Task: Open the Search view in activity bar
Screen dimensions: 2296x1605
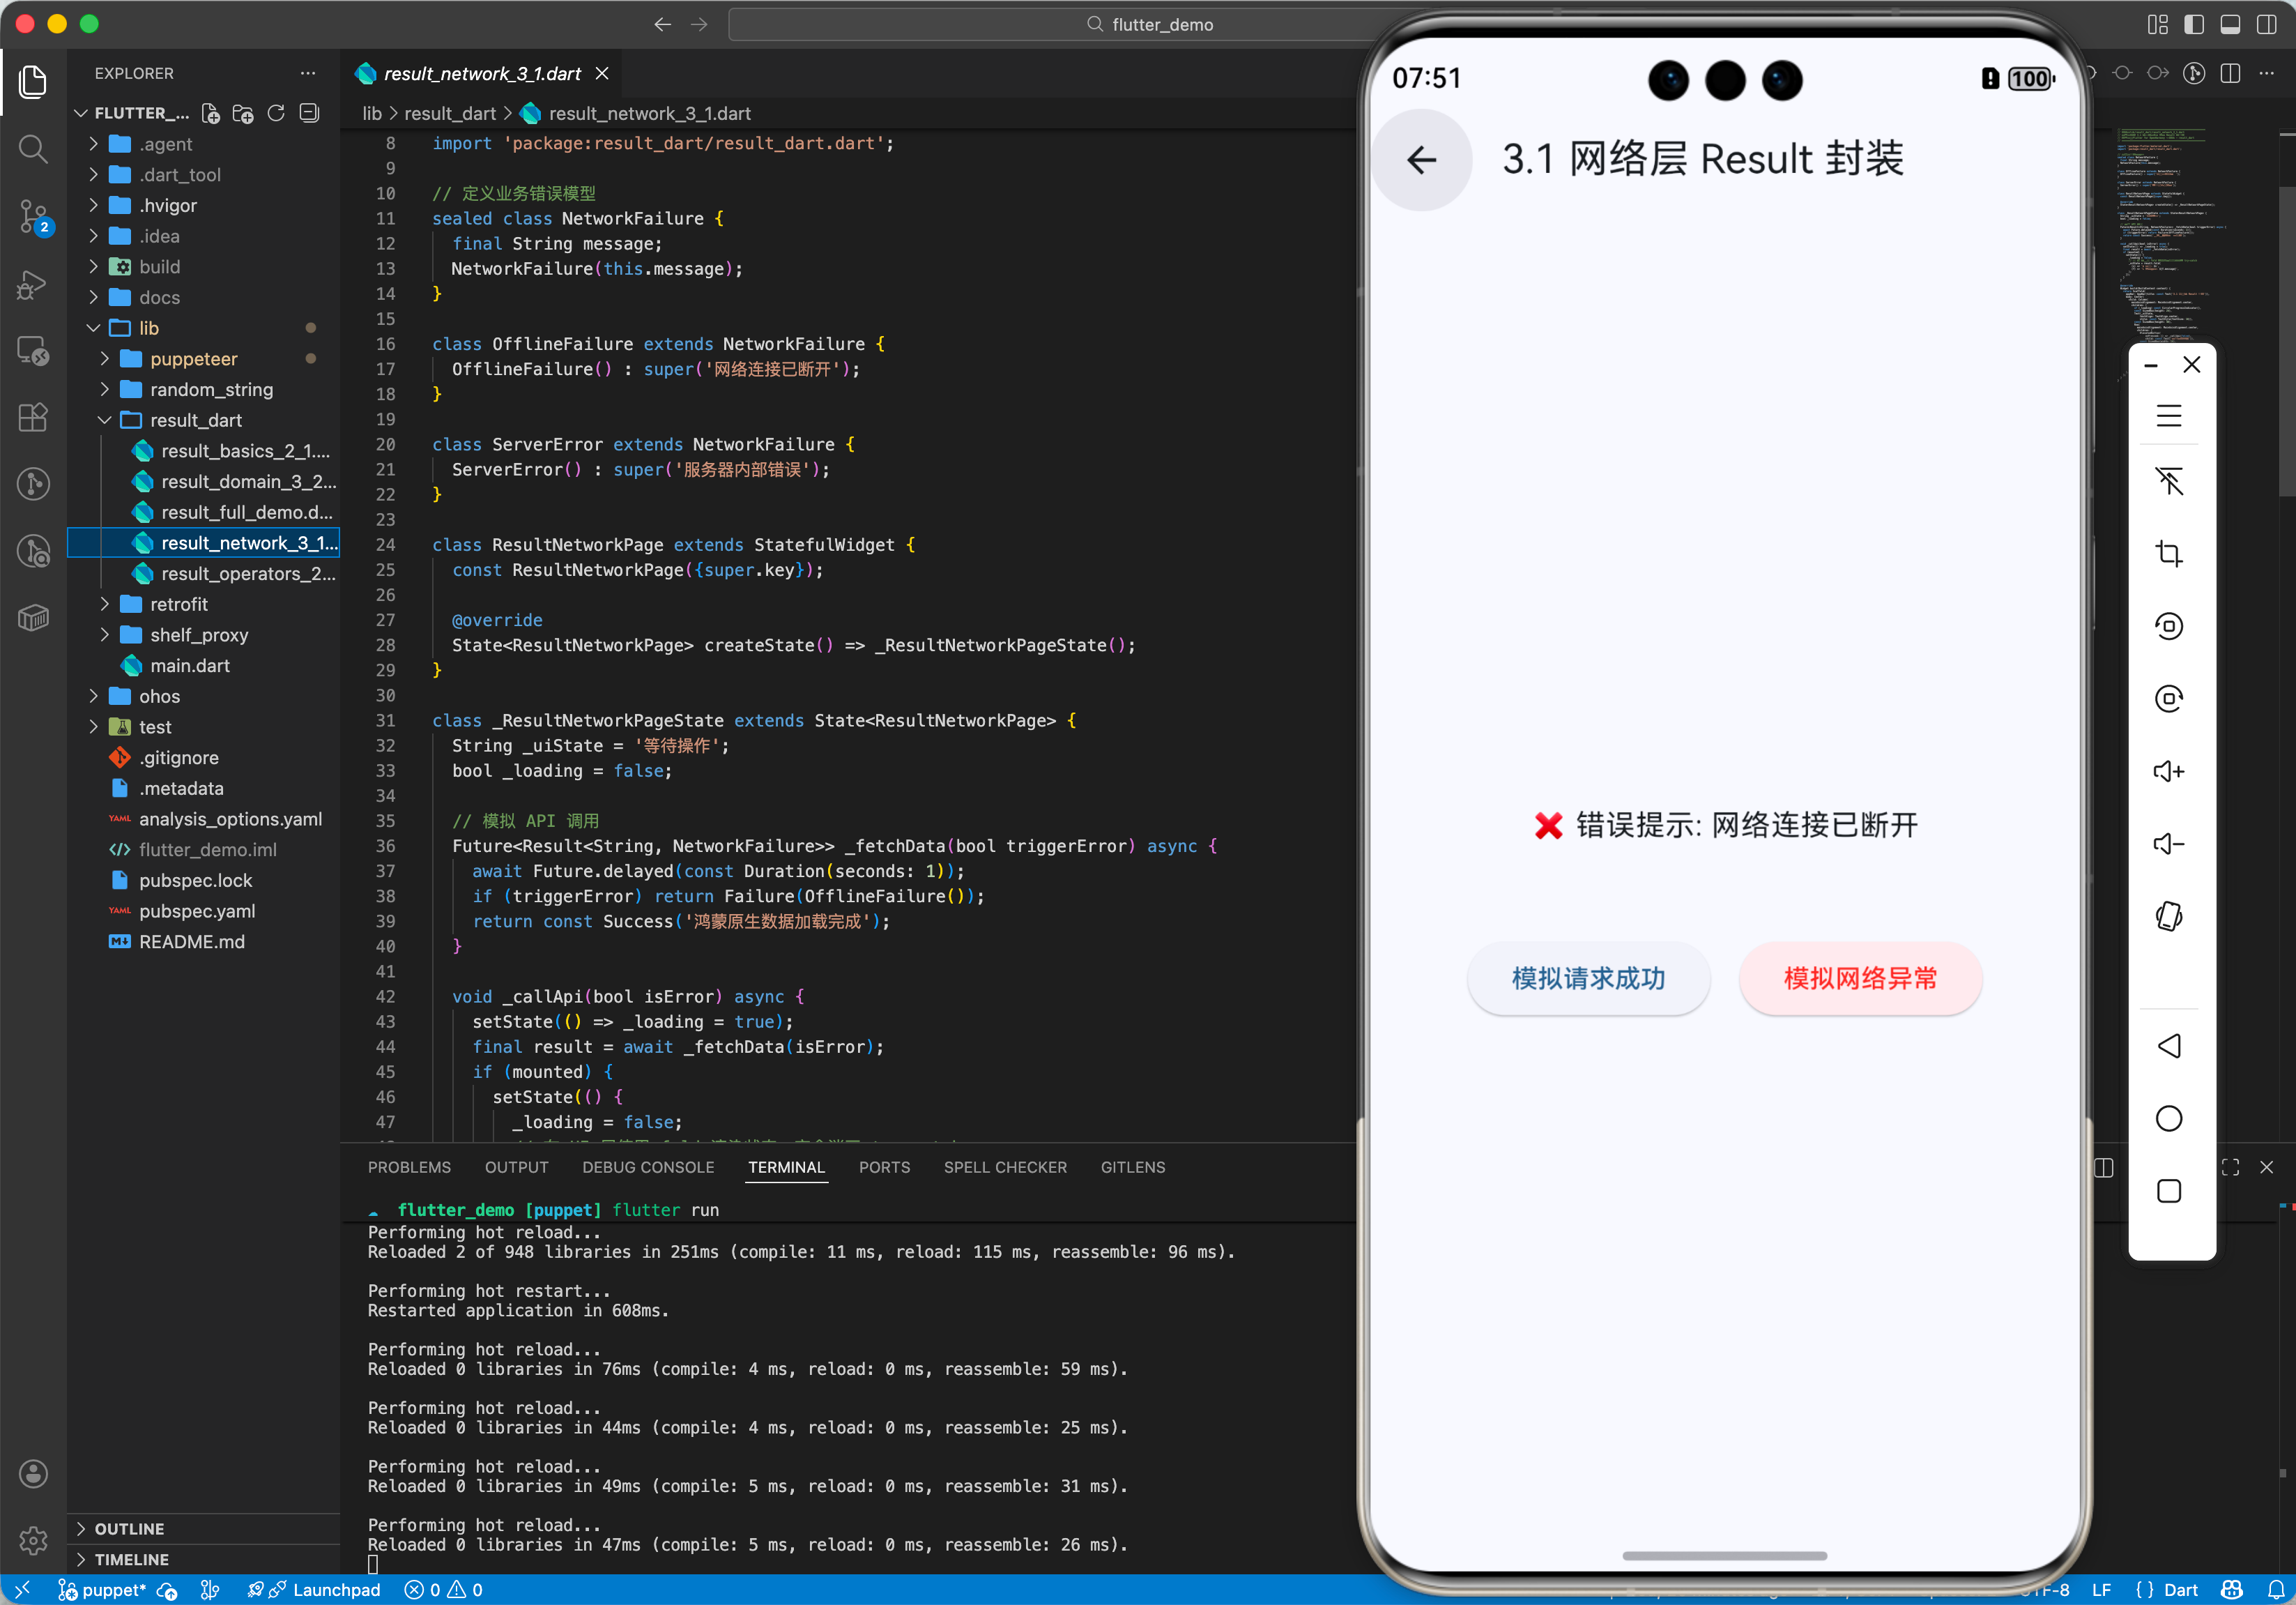Action: (33, 149)
